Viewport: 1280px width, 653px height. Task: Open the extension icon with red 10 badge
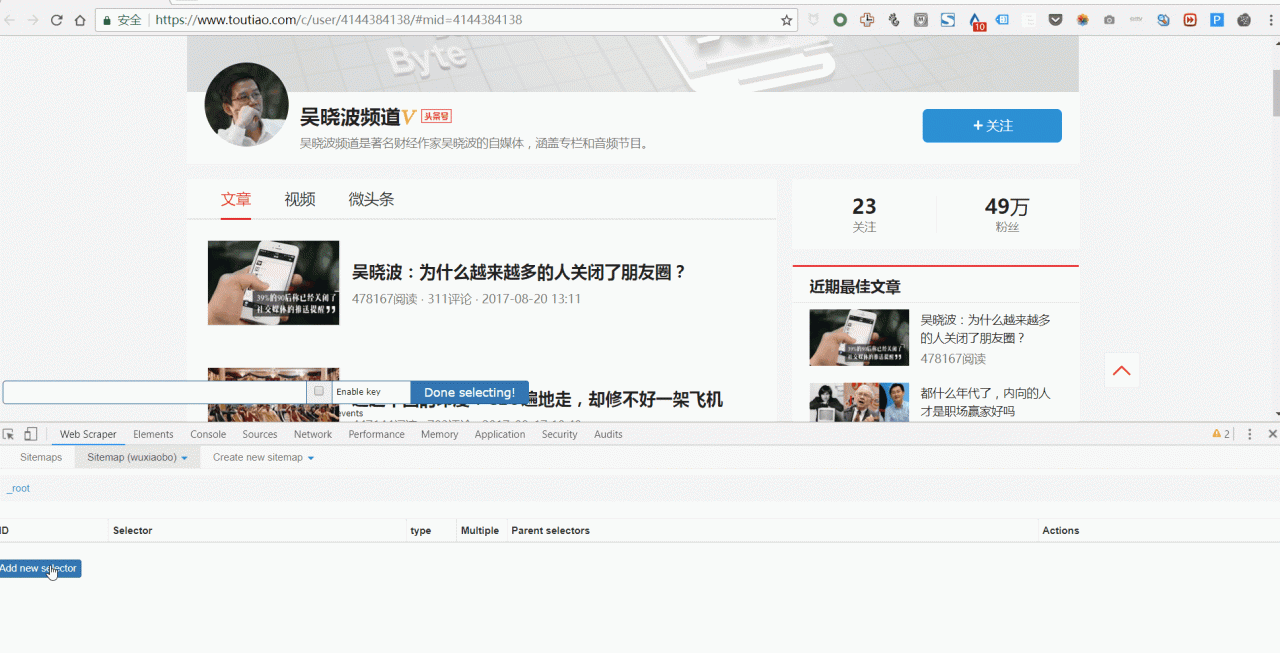(976, 21)
